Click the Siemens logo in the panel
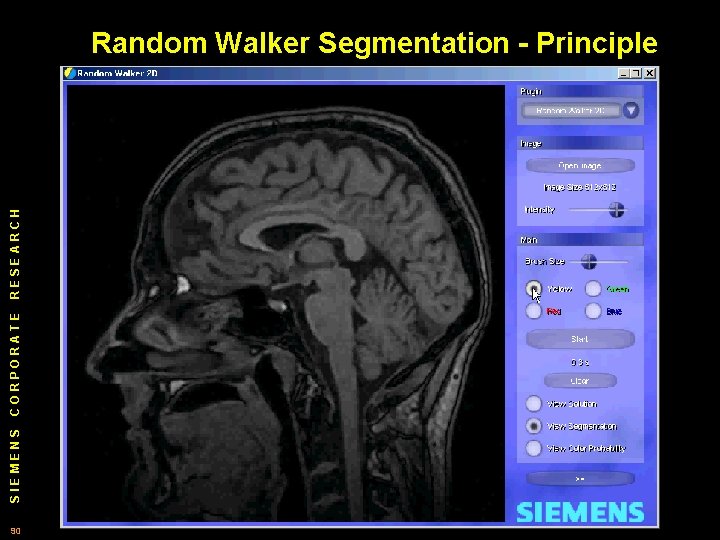 [580, 512]
